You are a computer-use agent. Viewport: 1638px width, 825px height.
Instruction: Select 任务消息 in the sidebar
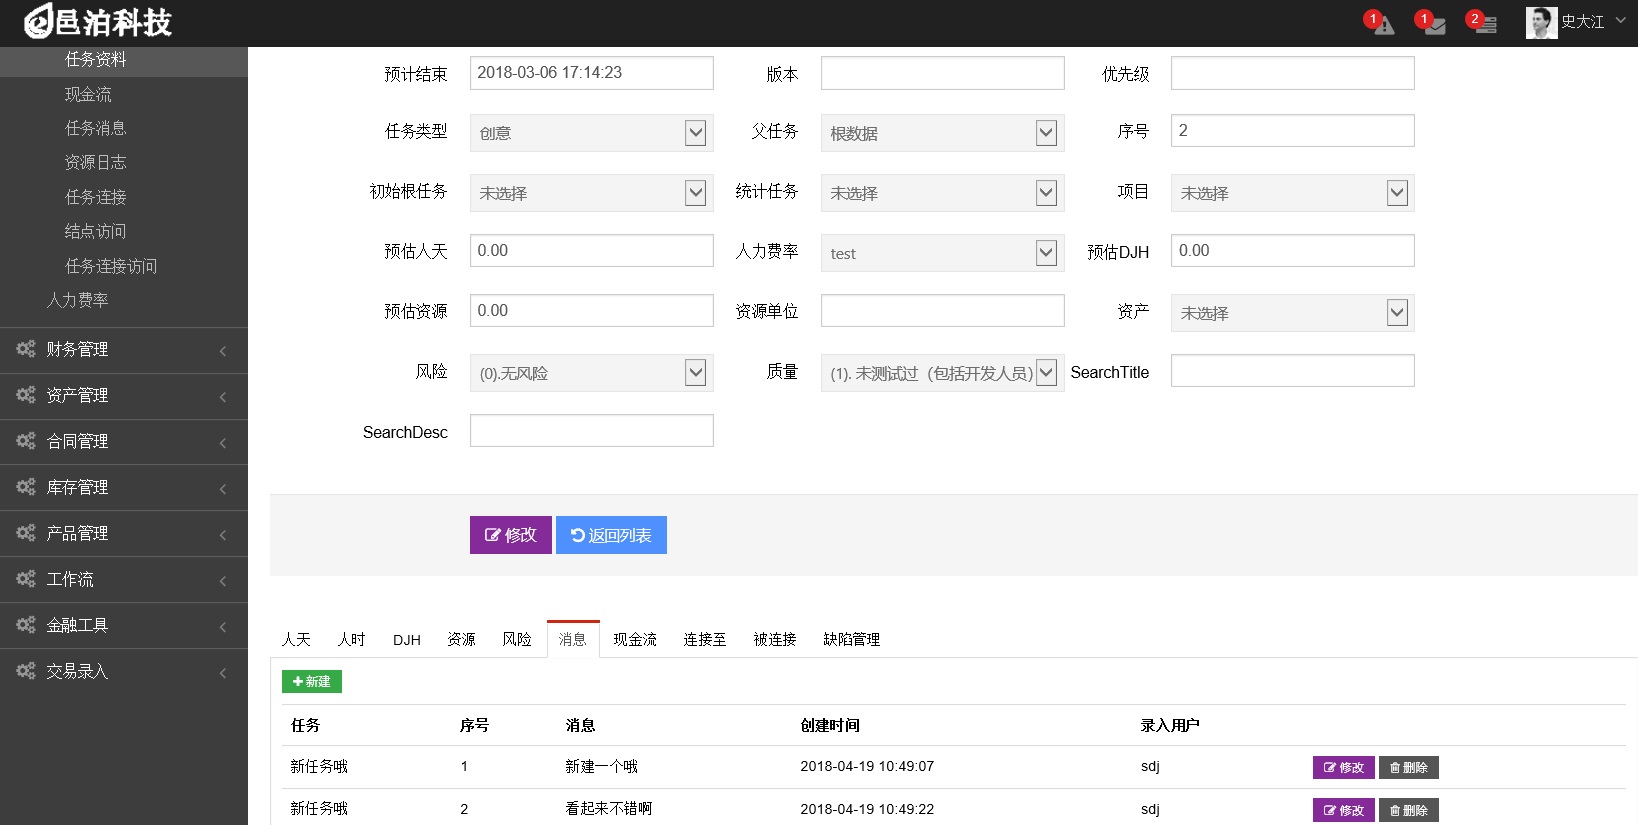(x=96, y=128)
